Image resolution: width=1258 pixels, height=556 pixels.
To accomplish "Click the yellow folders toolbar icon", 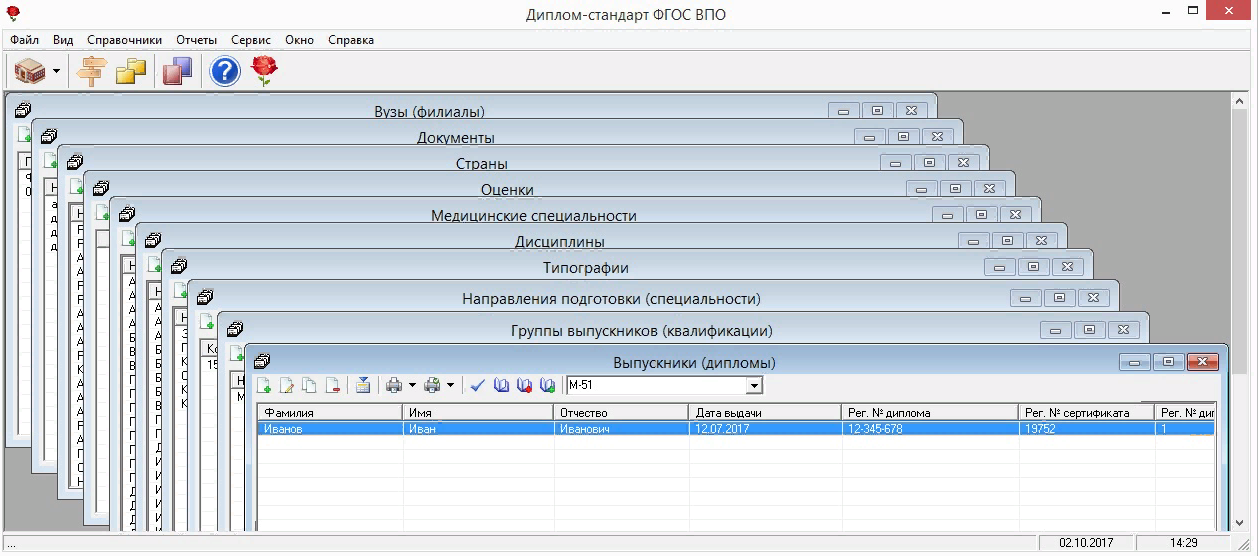I will tap(131, 71).
